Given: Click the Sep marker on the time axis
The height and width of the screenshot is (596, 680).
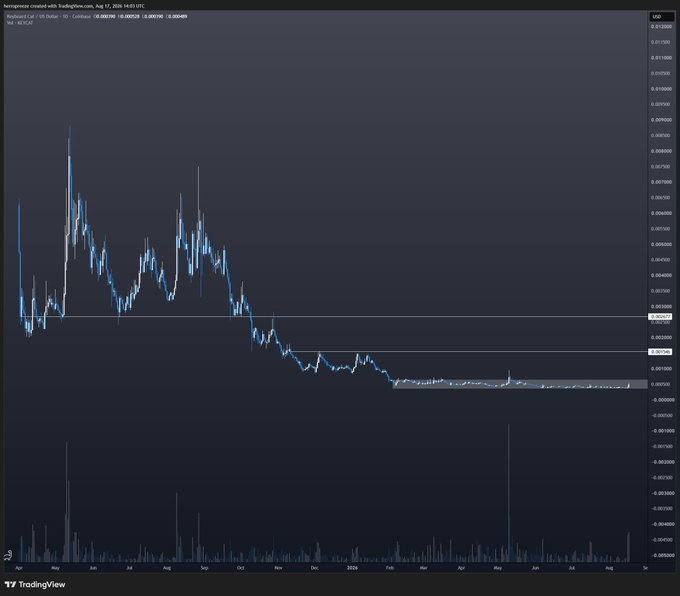Looking at the screenshot, I should 204,567.
